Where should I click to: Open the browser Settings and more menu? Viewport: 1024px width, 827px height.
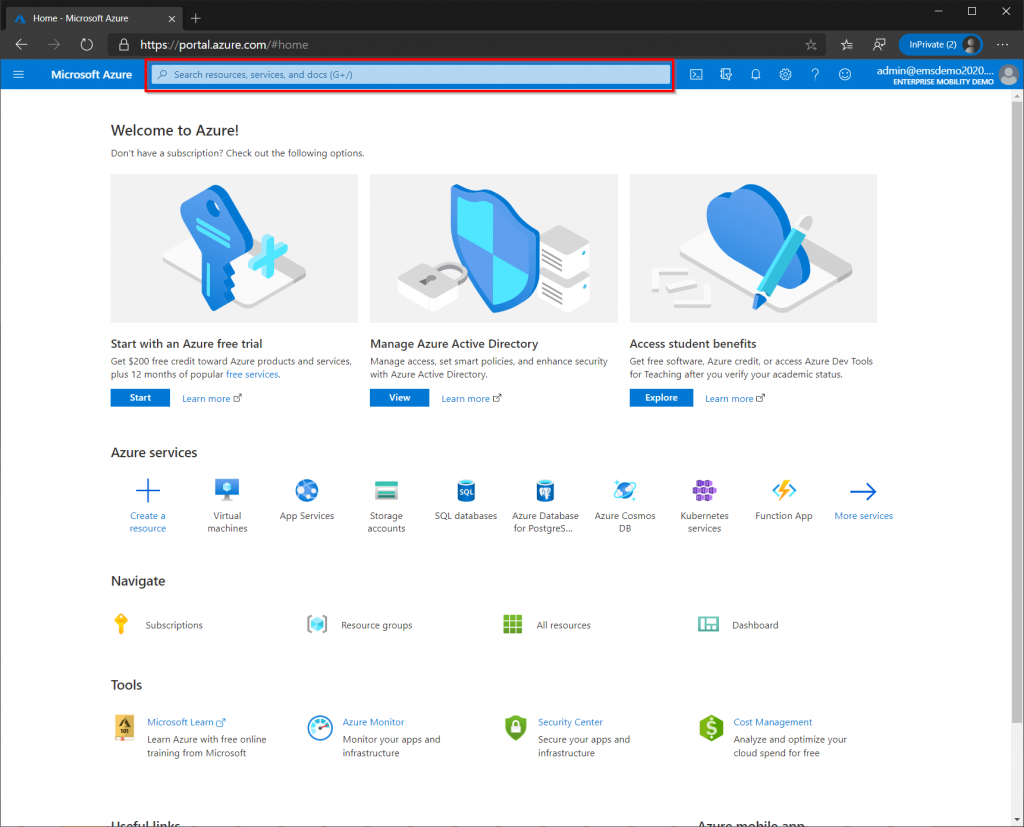click(1002, 45)
